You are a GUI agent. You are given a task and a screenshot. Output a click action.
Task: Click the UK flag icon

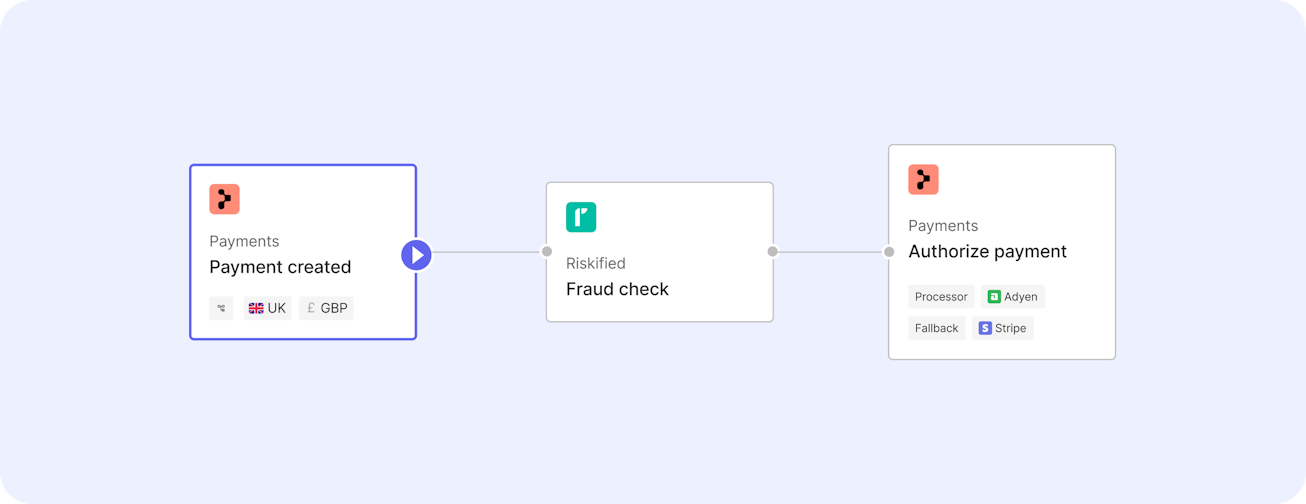point(256,308)
